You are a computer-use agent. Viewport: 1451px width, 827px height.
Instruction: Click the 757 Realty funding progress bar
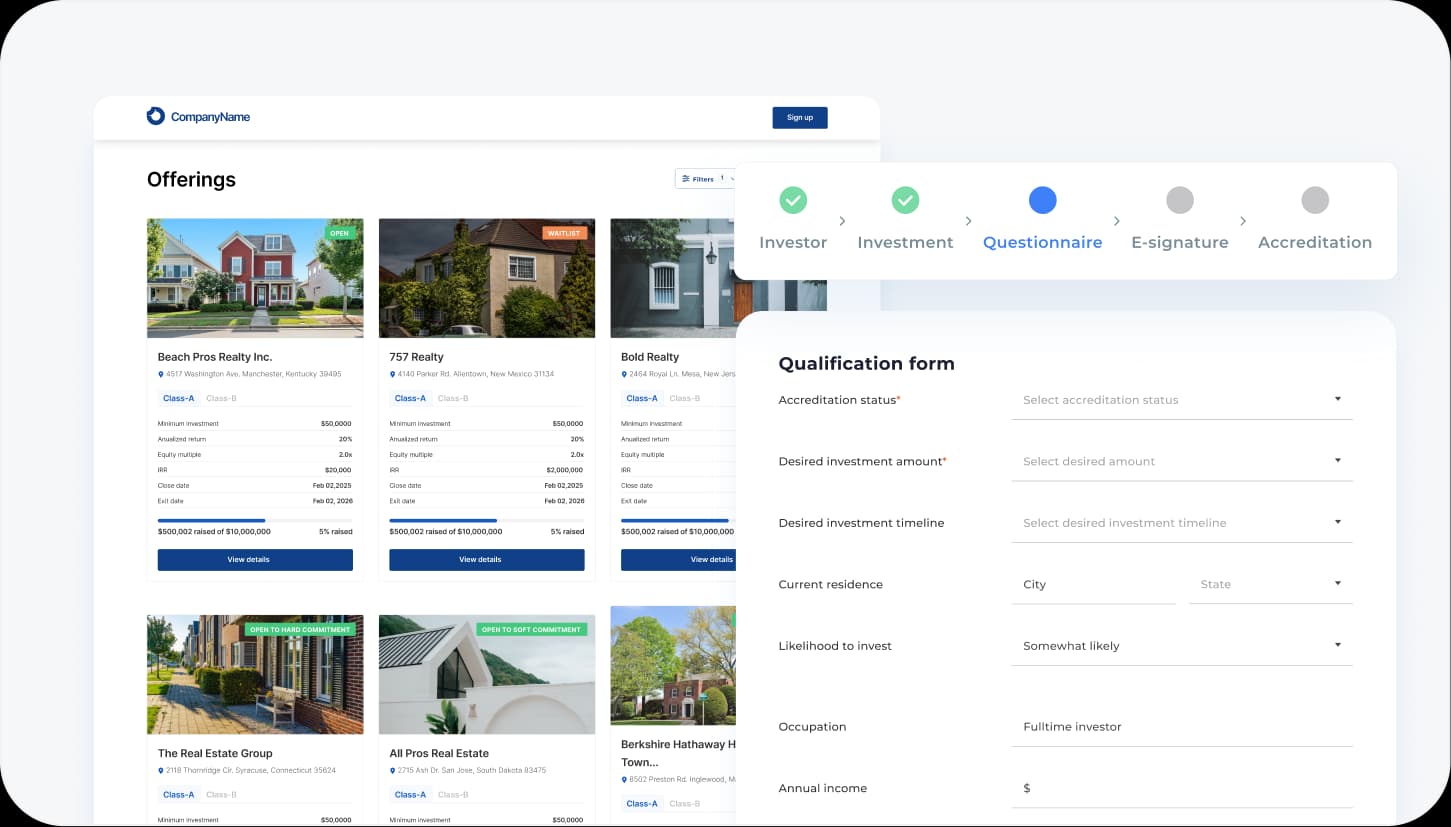[486, 520]
